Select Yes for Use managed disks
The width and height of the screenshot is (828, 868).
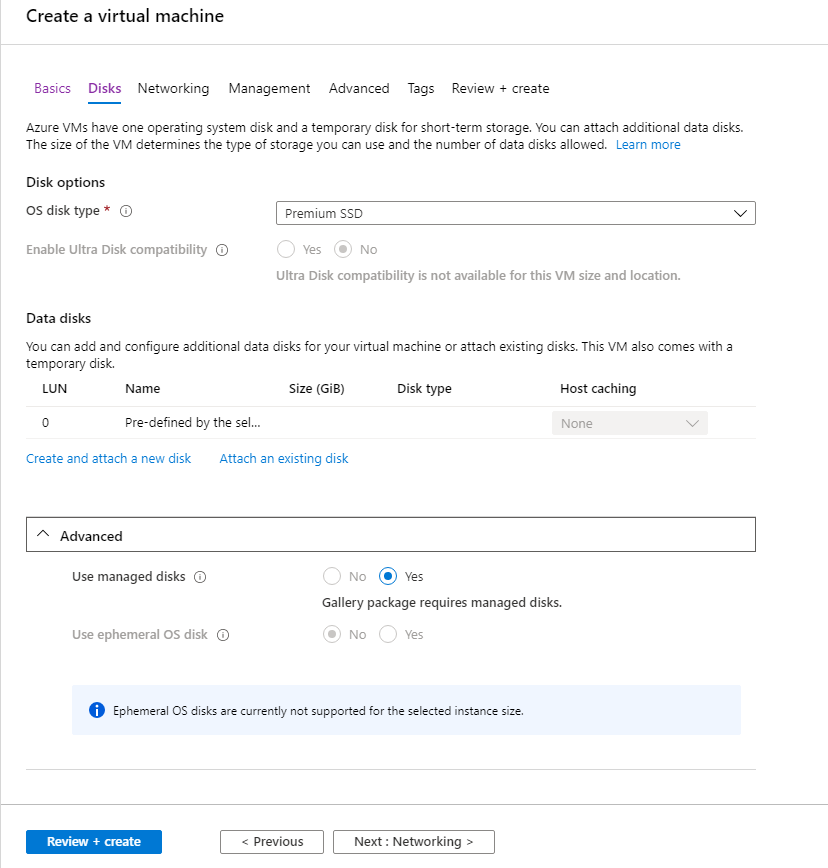coord(388,576)
